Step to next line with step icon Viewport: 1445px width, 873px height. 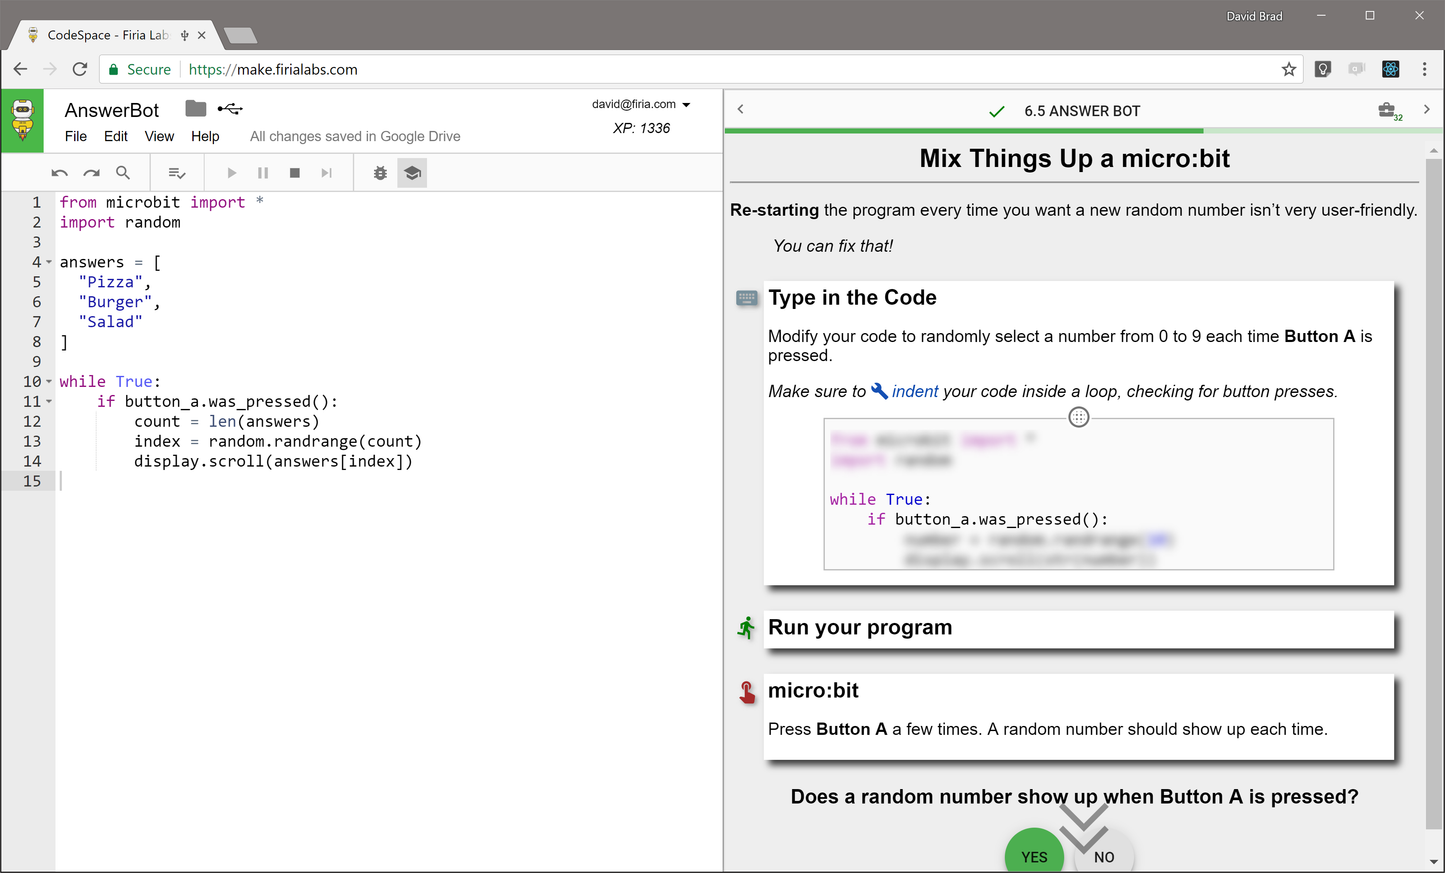pos(326,172)
